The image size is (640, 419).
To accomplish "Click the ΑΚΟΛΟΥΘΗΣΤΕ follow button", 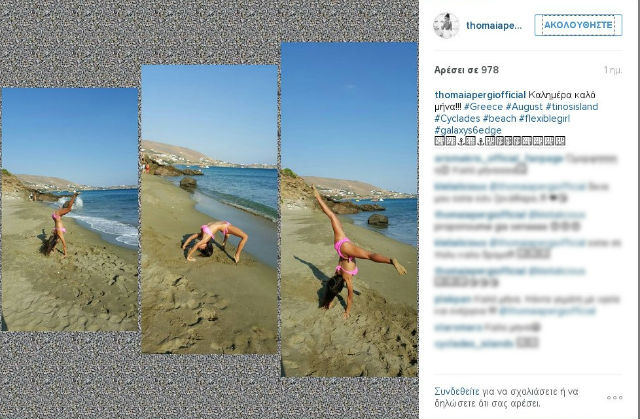I will pos(578,25).
